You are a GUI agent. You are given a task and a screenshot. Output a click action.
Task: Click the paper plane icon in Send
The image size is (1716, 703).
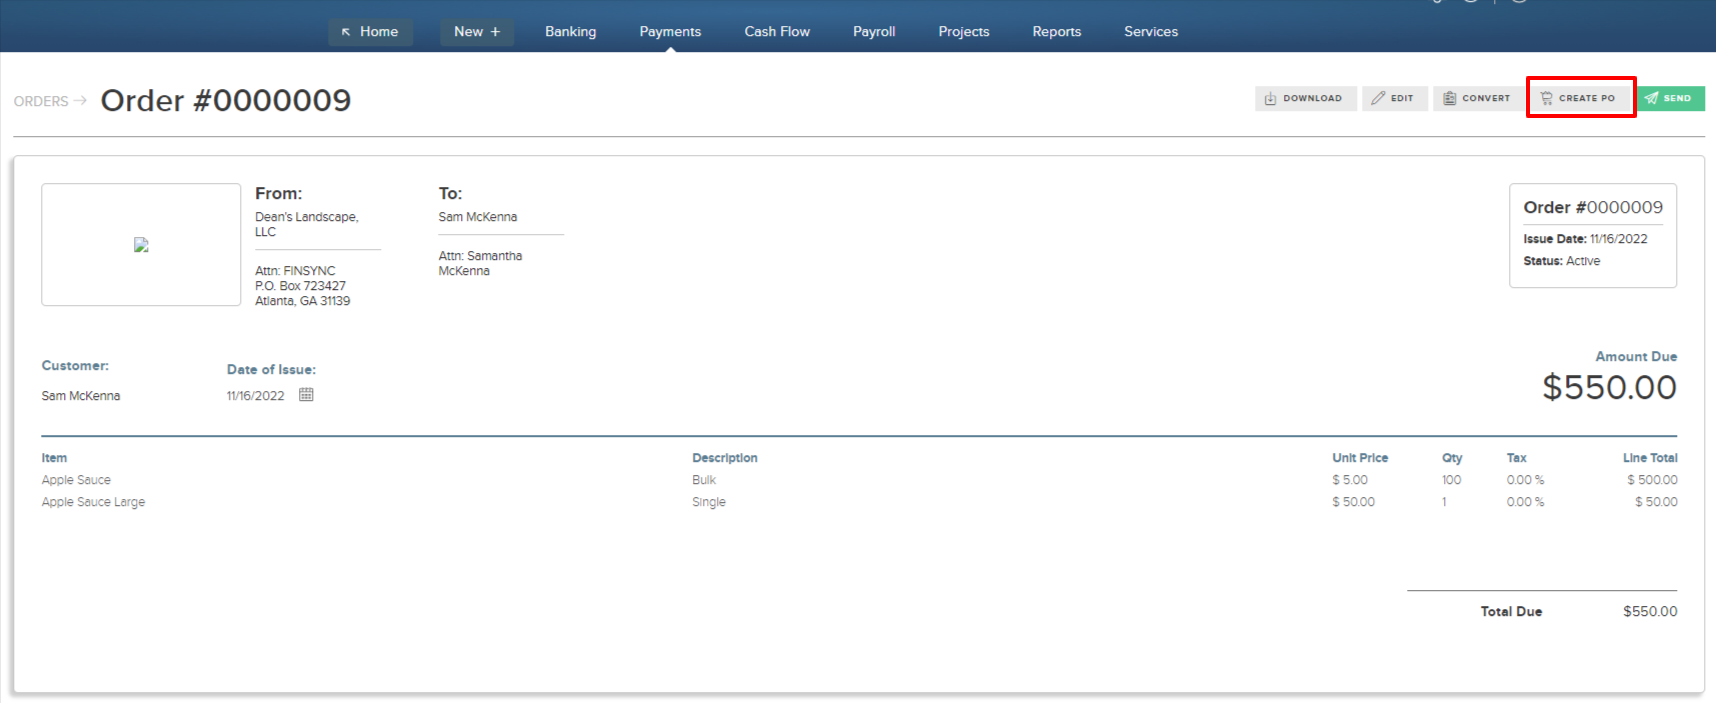tap(1651, 98)
